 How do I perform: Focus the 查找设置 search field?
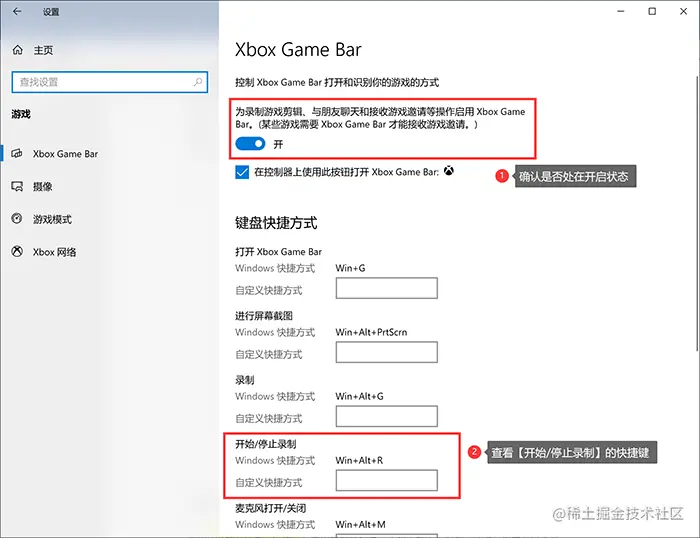(x=110, y=82)
